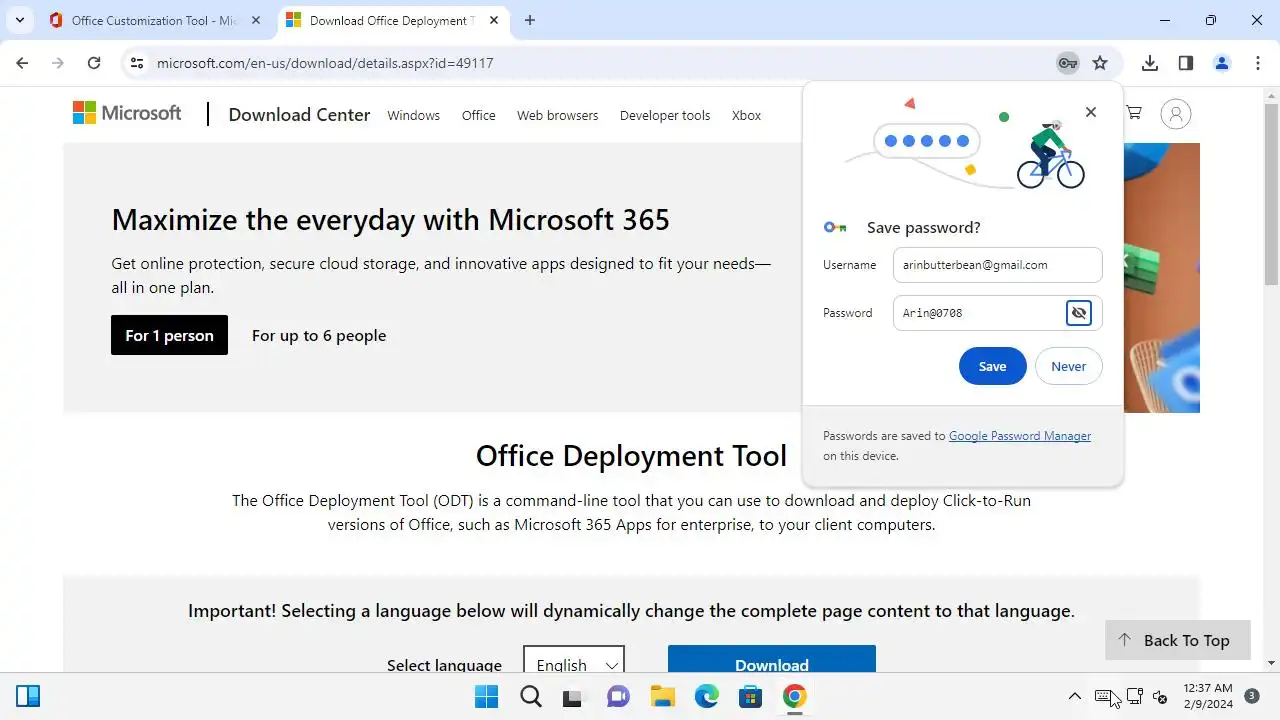Open the Windows menu item
Viewport: 1280px width, 720px height.
[x=413, y=115]
